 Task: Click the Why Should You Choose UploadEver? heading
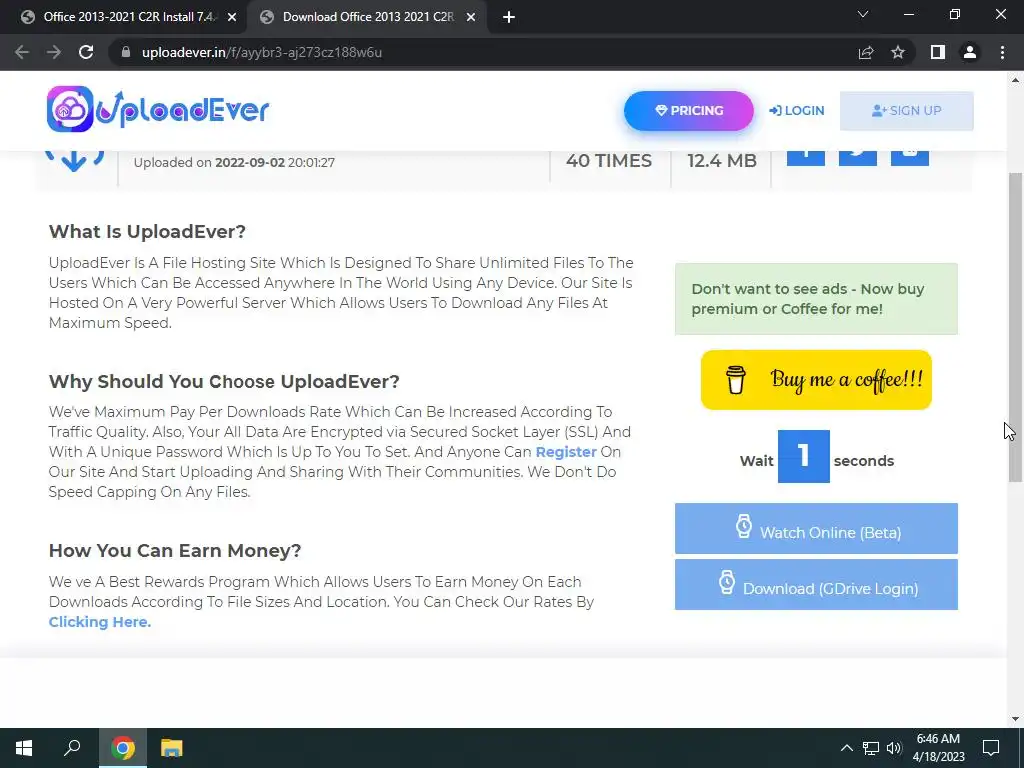[x=224, y=381]
